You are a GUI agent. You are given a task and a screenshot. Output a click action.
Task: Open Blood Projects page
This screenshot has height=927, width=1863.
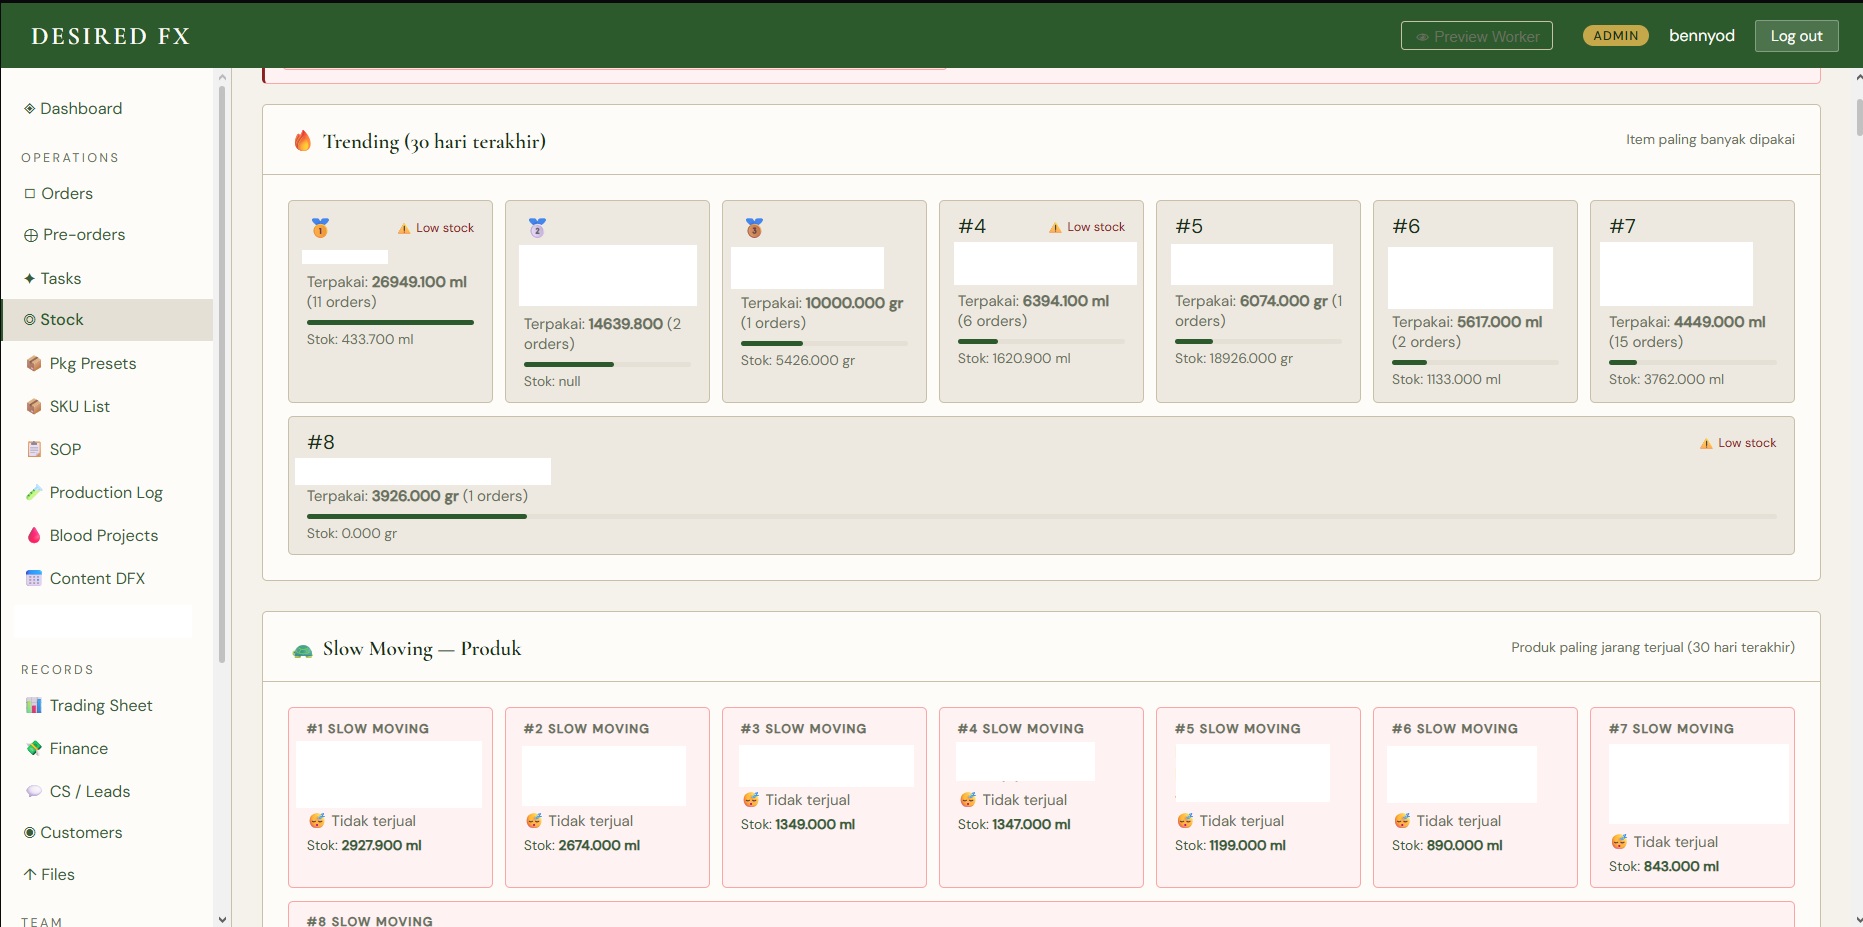[104, 535]
